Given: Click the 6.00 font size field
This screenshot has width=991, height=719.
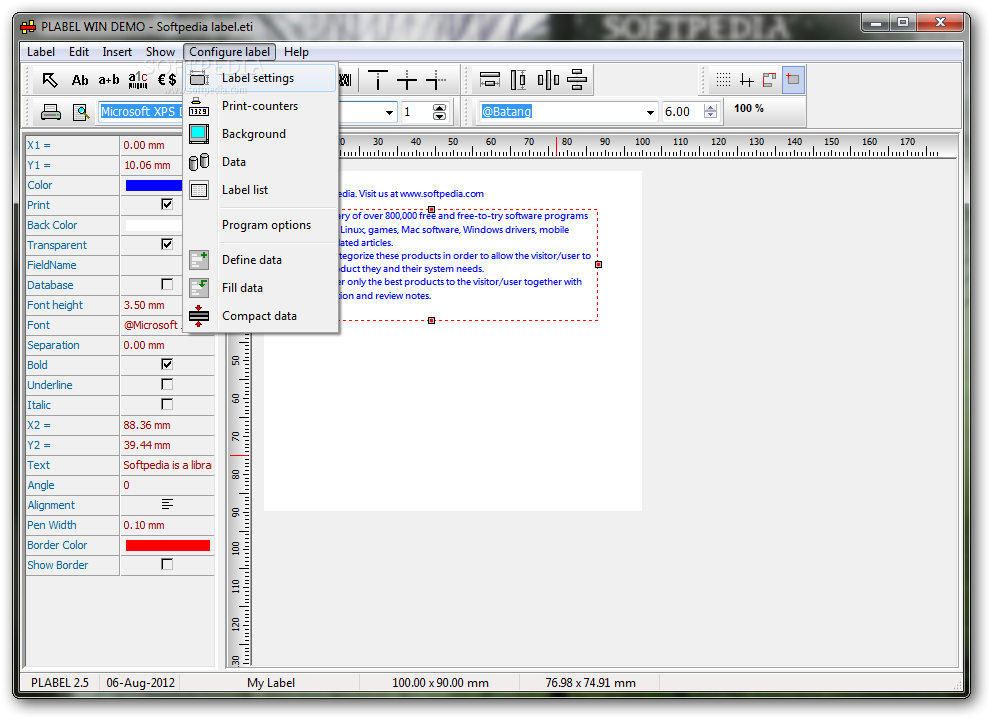Looking at the screenshot, I should tap(681, 112).
